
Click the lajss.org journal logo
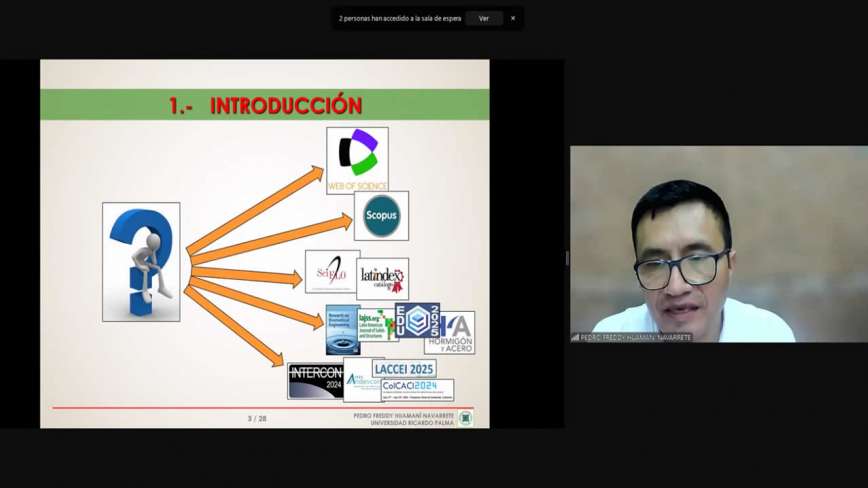tap(377, 325)
